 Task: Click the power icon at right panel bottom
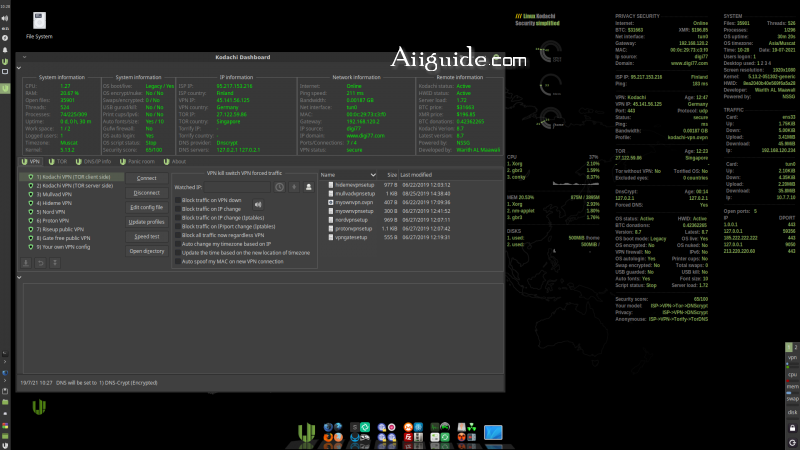tap(792, 443)
